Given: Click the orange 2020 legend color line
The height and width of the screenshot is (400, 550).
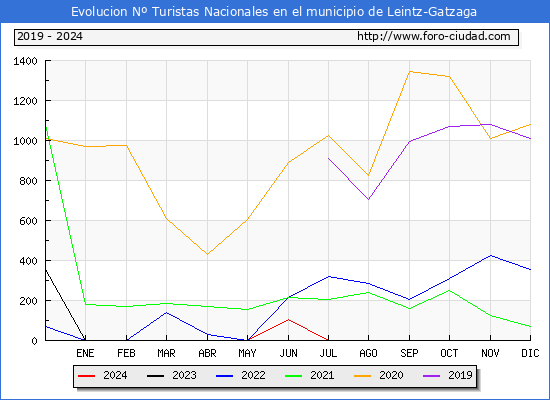Looking at the screenshot, I should coord(363,376).
